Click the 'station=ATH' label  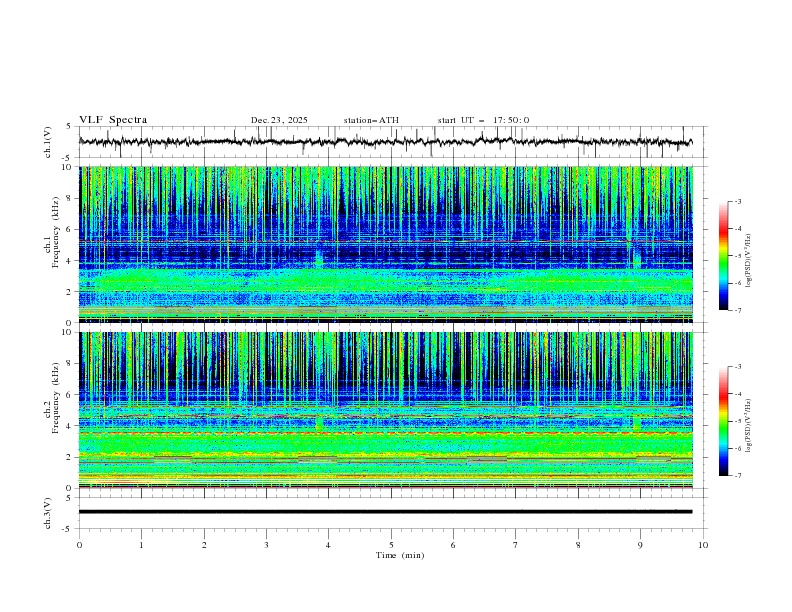click(x=371, y=120)
